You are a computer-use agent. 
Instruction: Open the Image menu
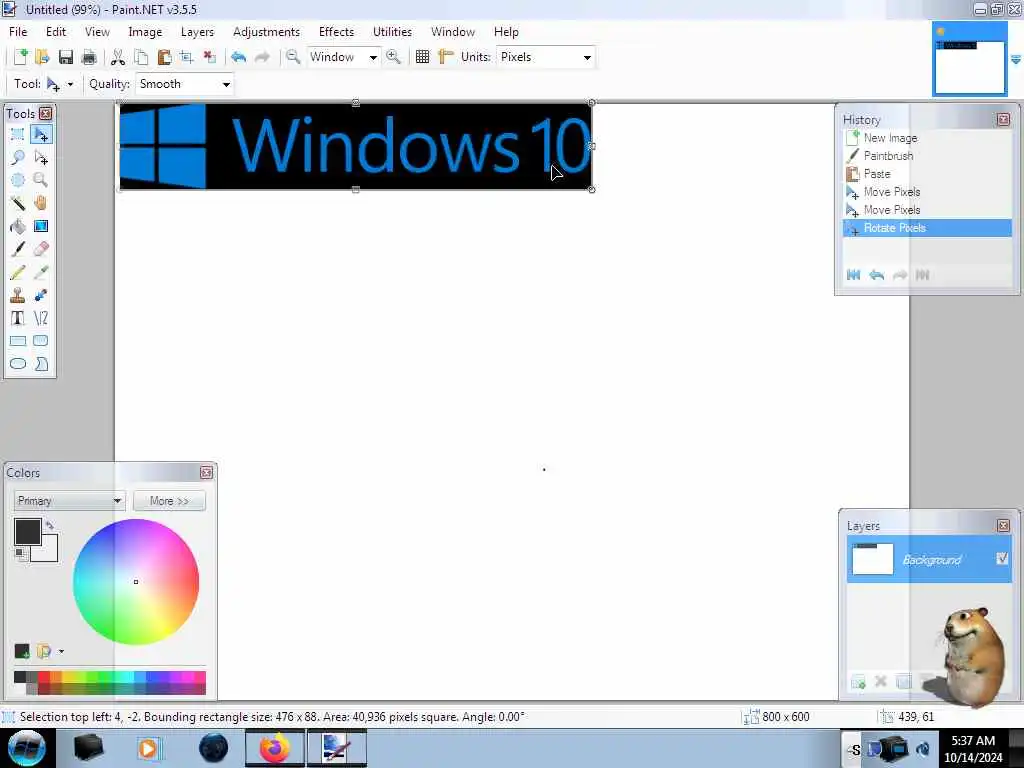click(145, 32)
